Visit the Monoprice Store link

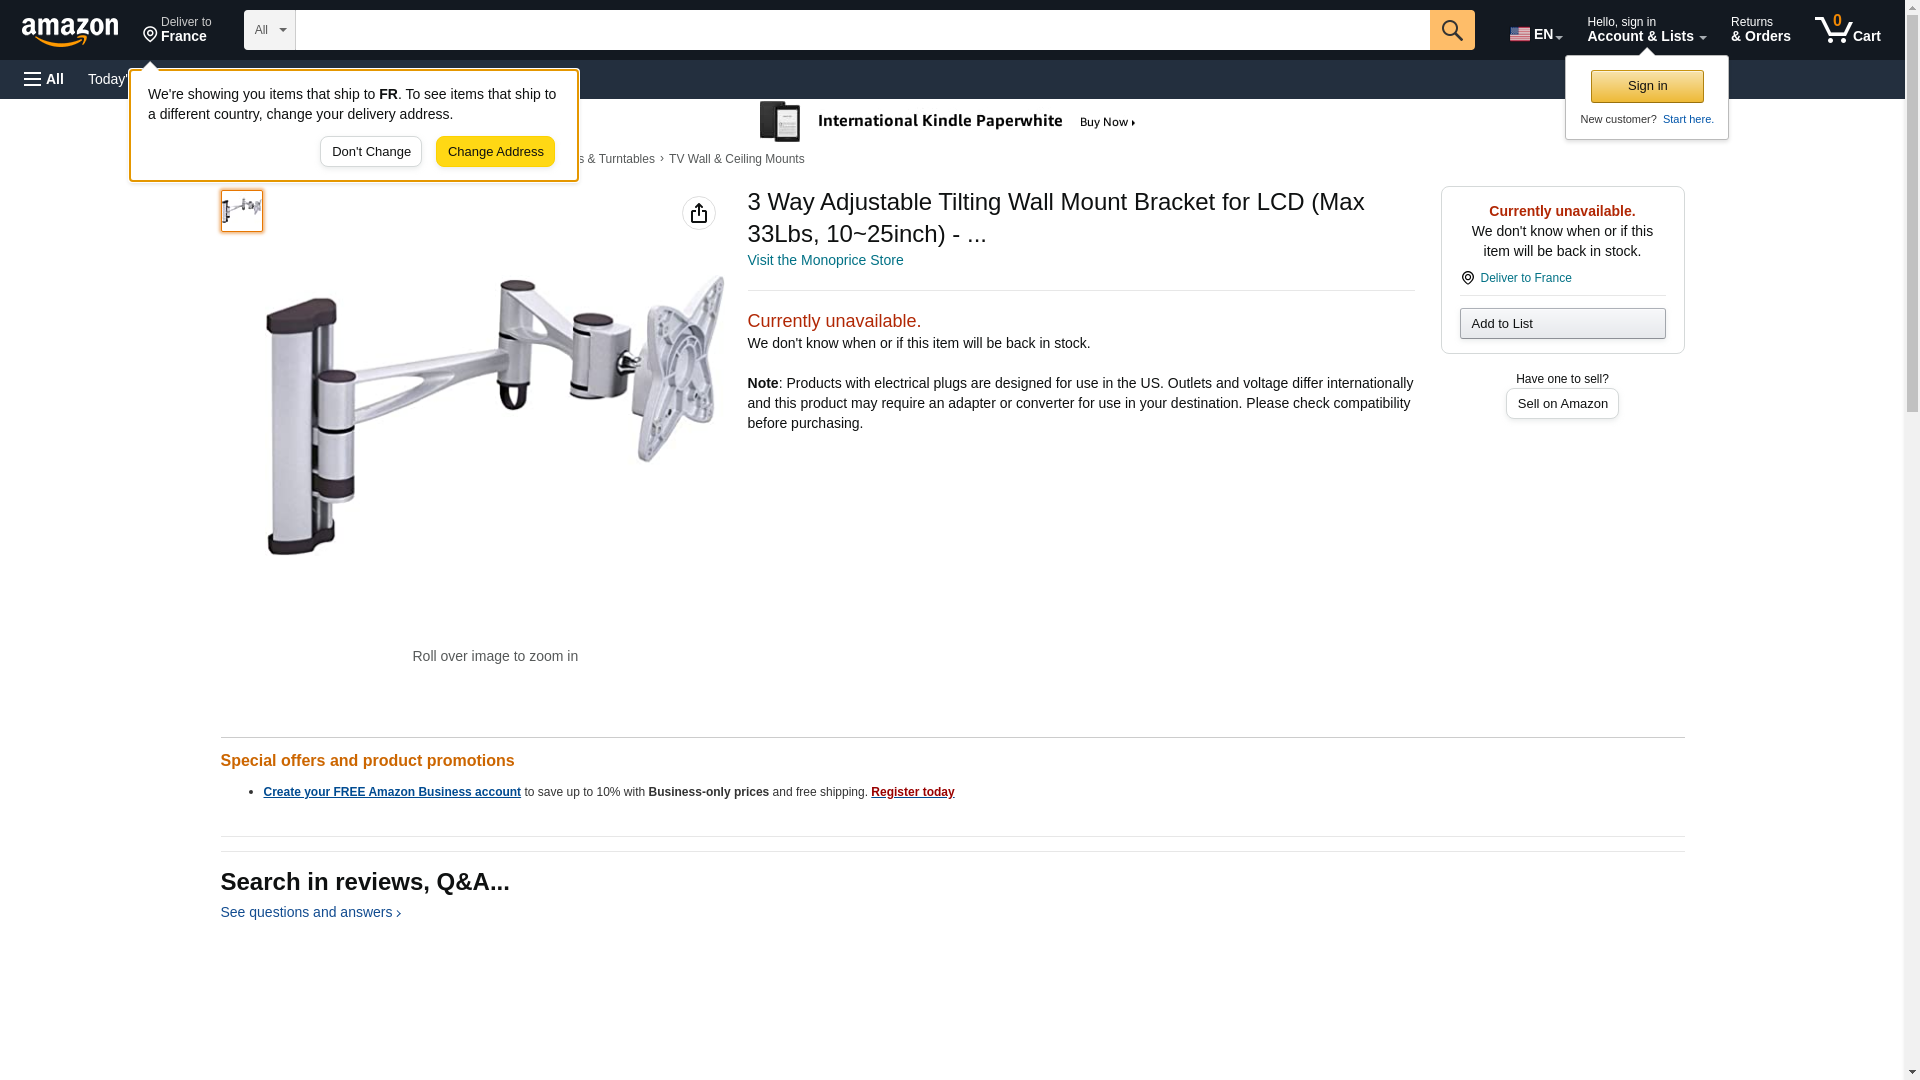tap(825, 260)
